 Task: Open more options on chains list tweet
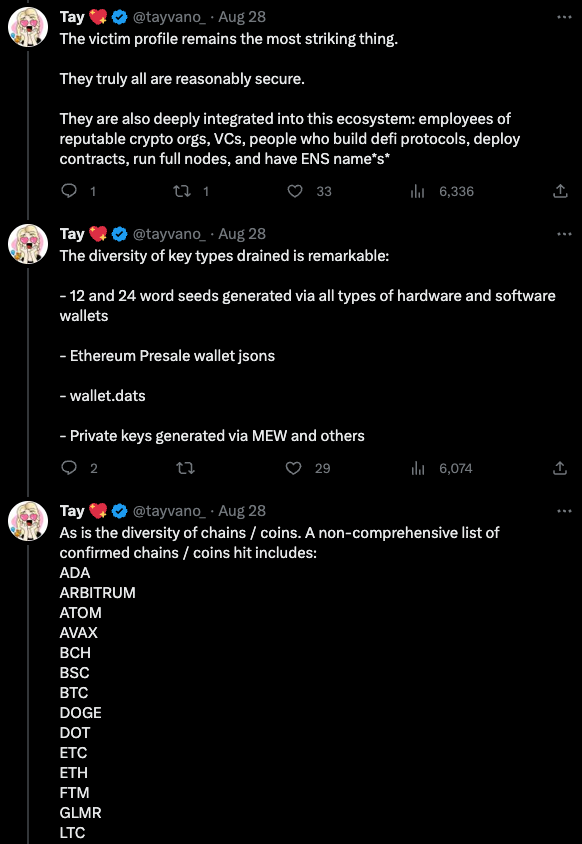pyautogui.click(x=564, y=511)
